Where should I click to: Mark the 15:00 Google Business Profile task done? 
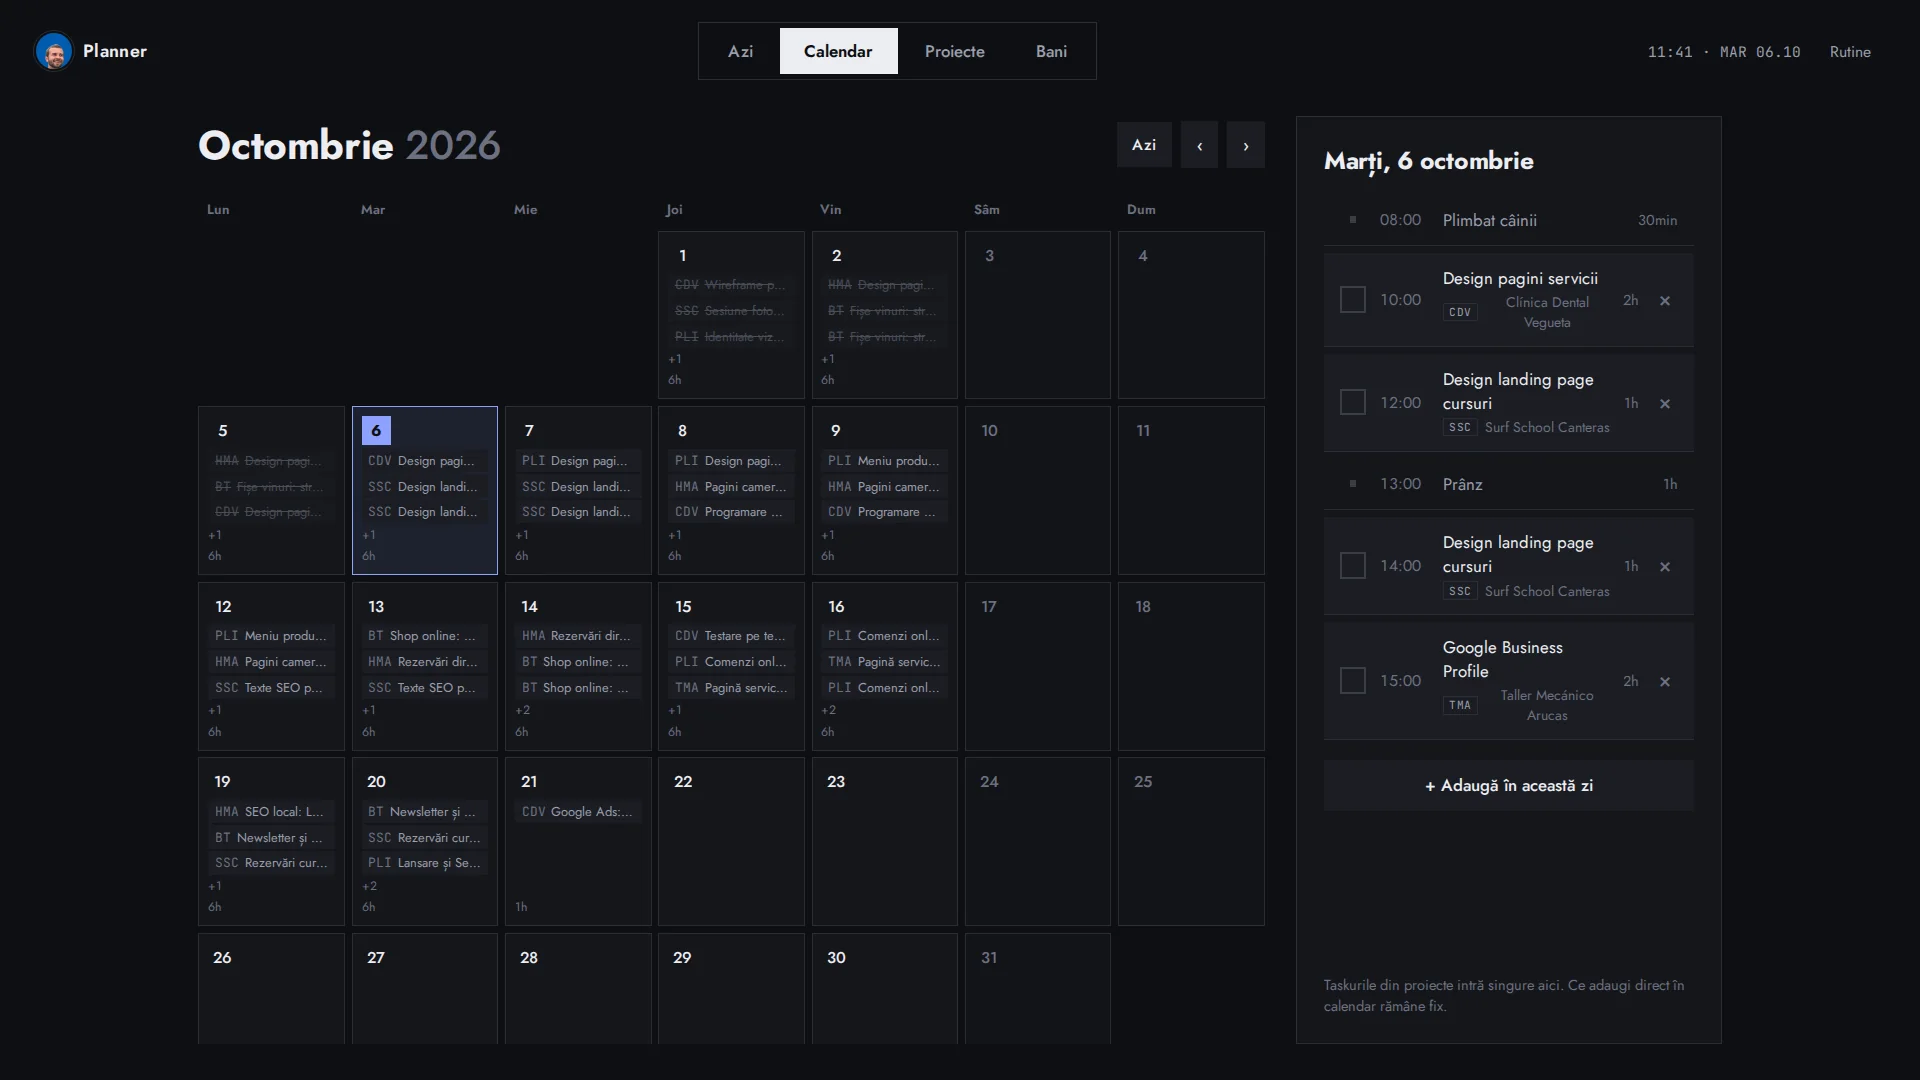1352,681
